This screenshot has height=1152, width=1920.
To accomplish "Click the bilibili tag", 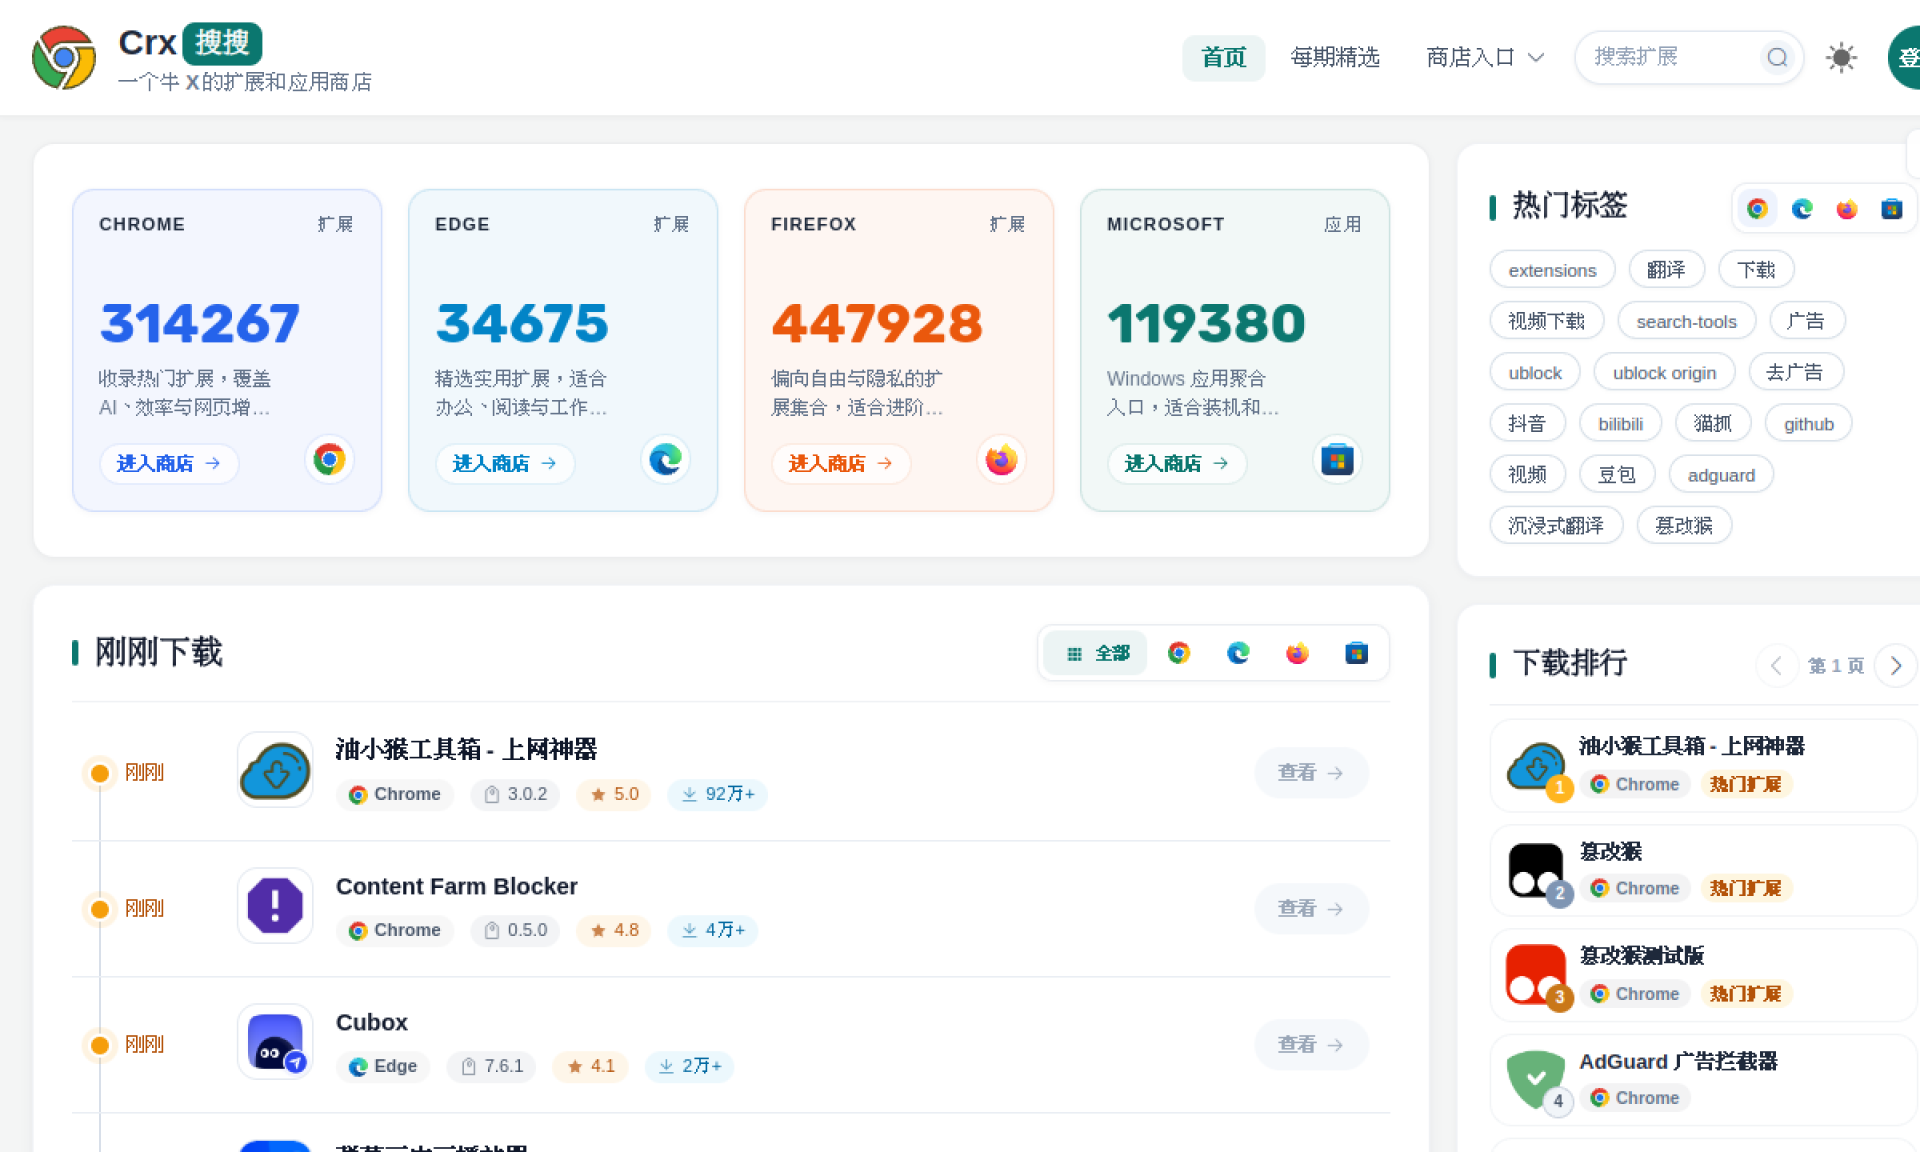I will pos(1620,424).
